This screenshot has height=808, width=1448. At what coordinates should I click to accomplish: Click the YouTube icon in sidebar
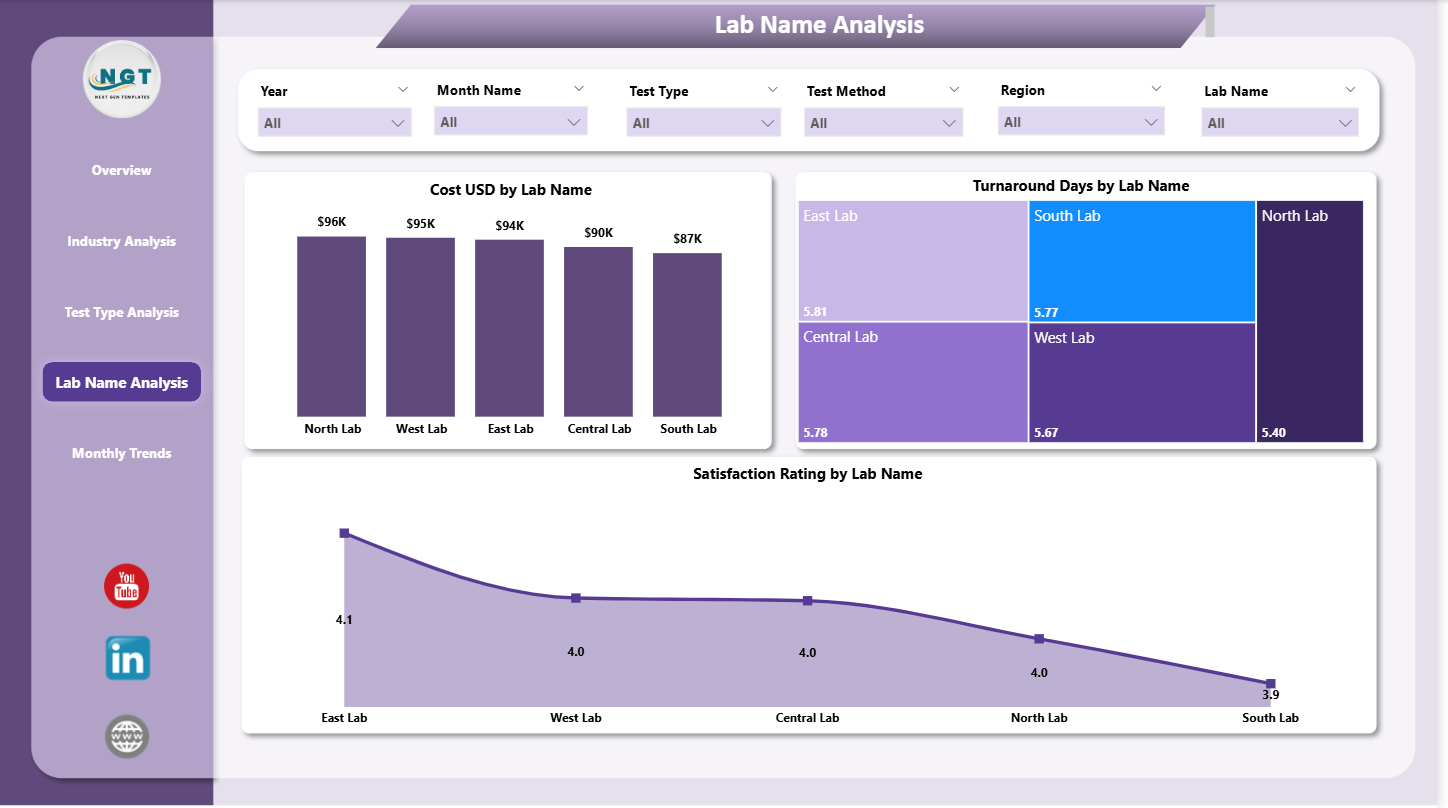tap(126, 586)
